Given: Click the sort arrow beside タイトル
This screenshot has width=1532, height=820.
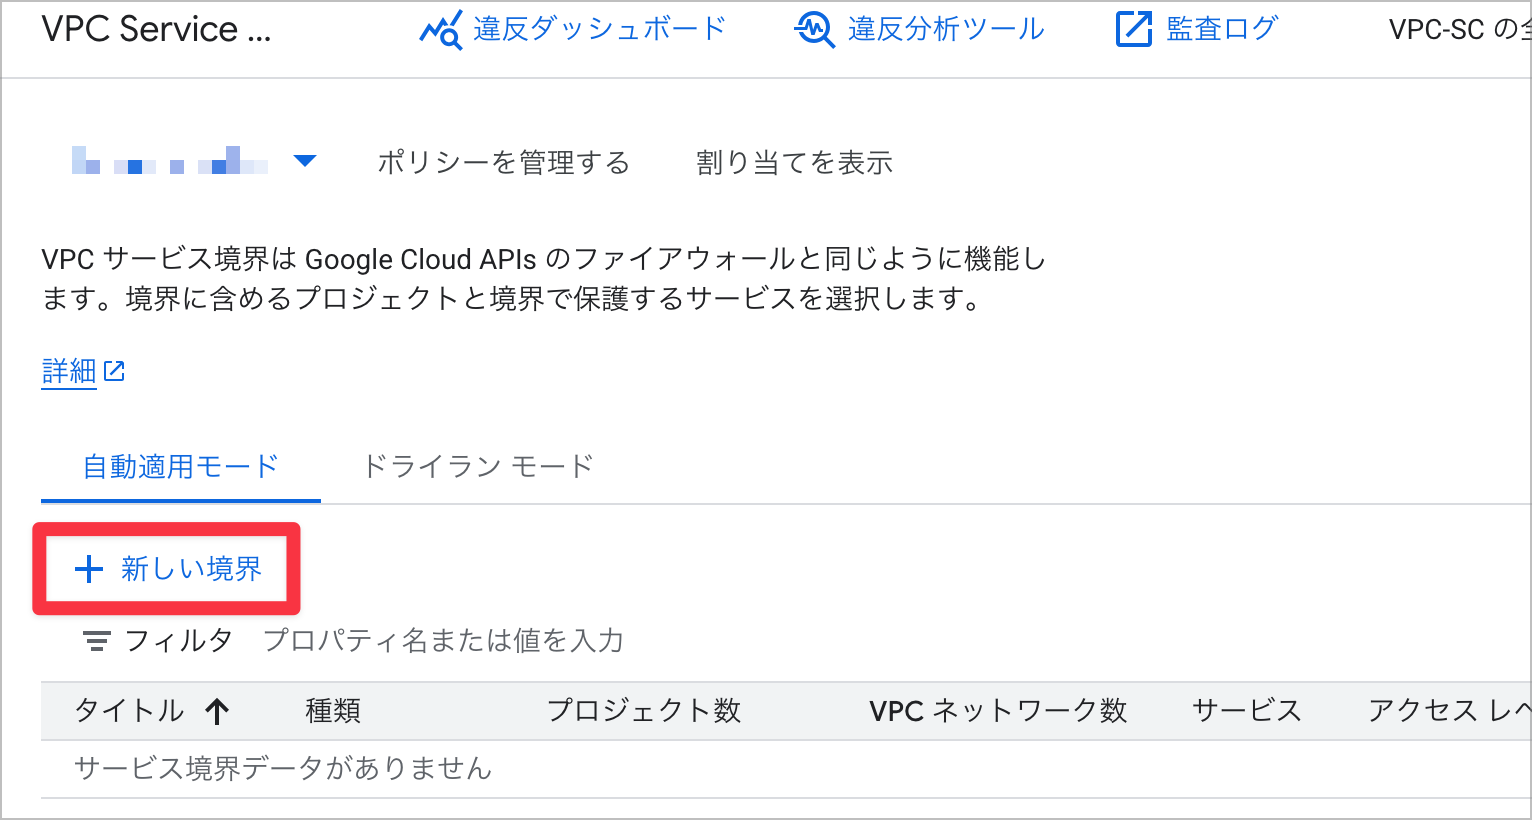Looking at the screenshot, I should pyautogui.click(x=217, y=711).
